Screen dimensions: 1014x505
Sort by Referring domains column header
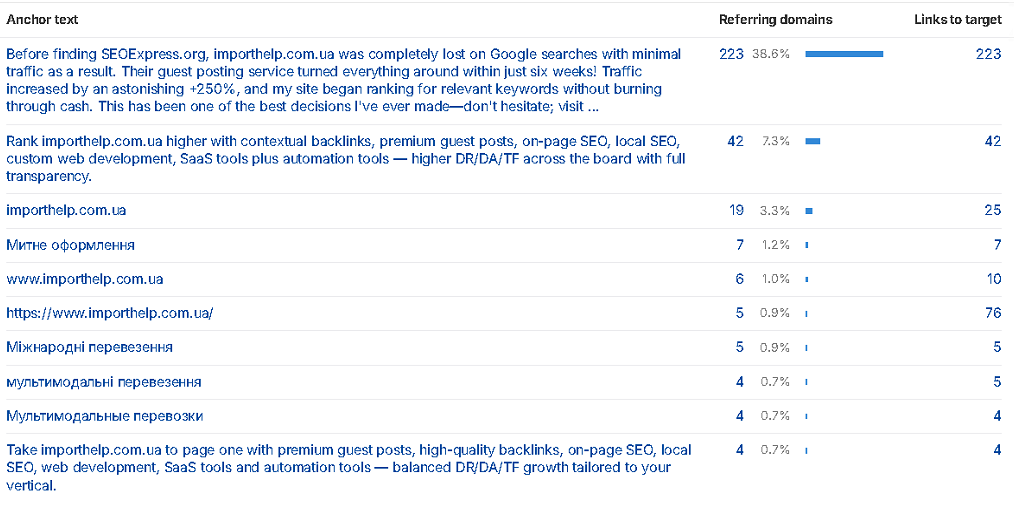coord(775,20)
